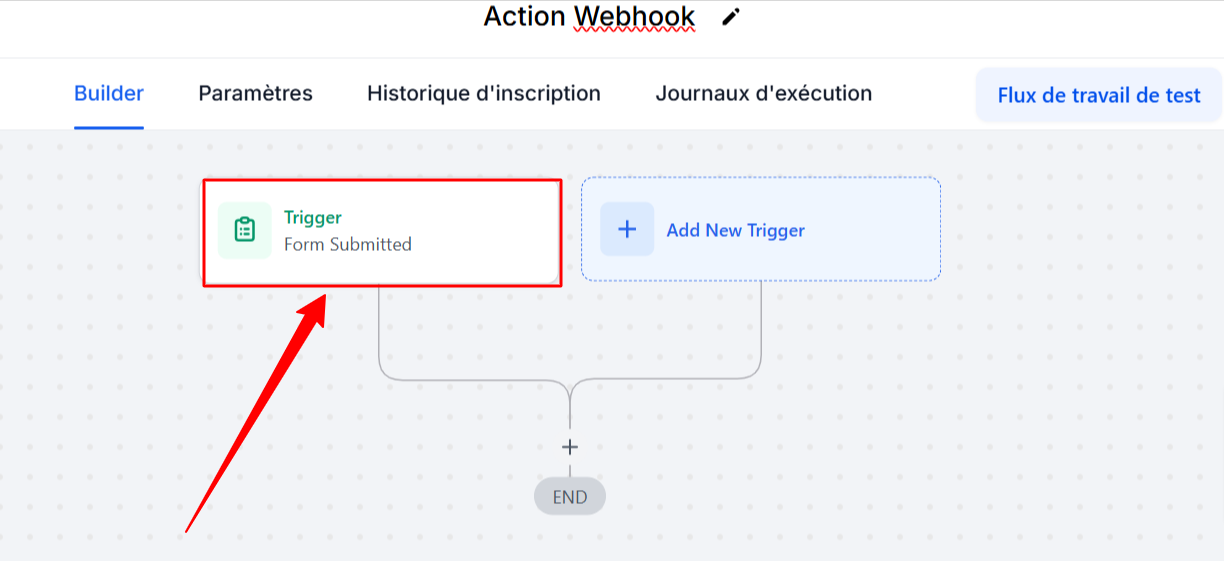The height and width of the screenshot is (561, 1224).
Task: Click the Add New Trigger label
Action: 736,230
